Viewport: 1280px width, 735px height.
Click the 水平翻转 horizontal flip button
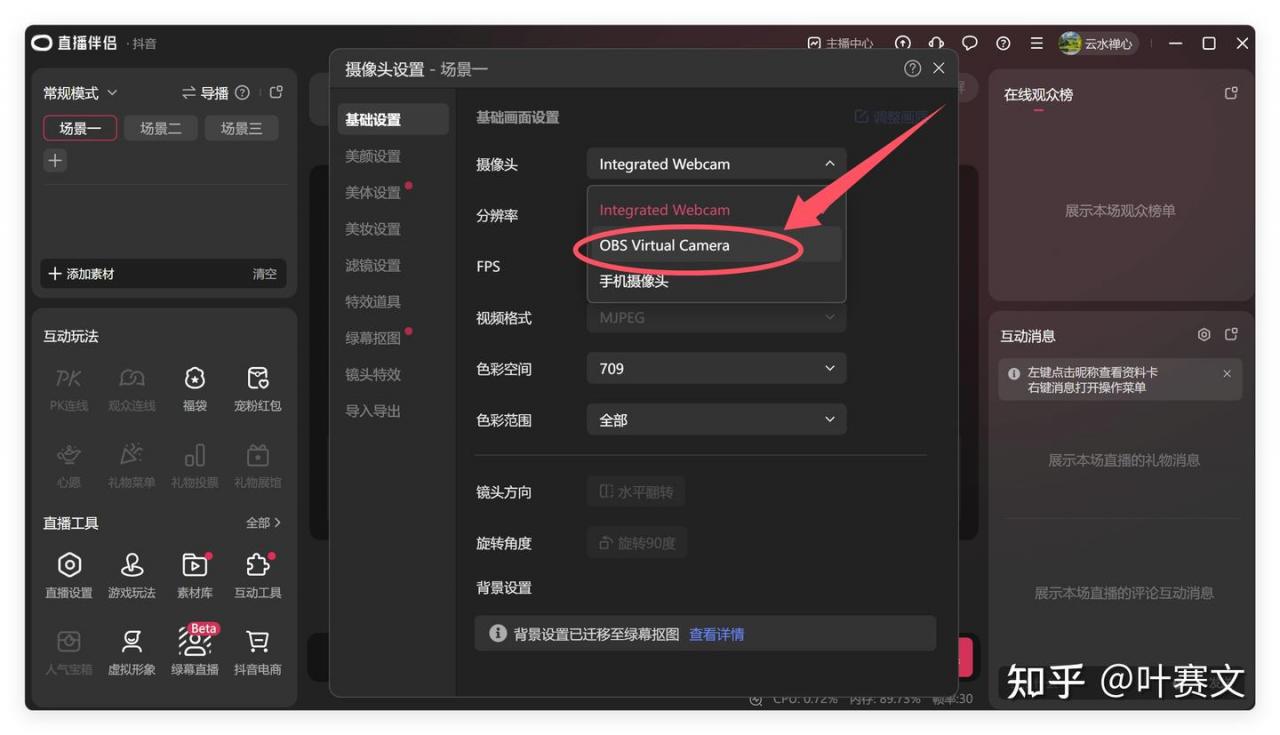636,492
